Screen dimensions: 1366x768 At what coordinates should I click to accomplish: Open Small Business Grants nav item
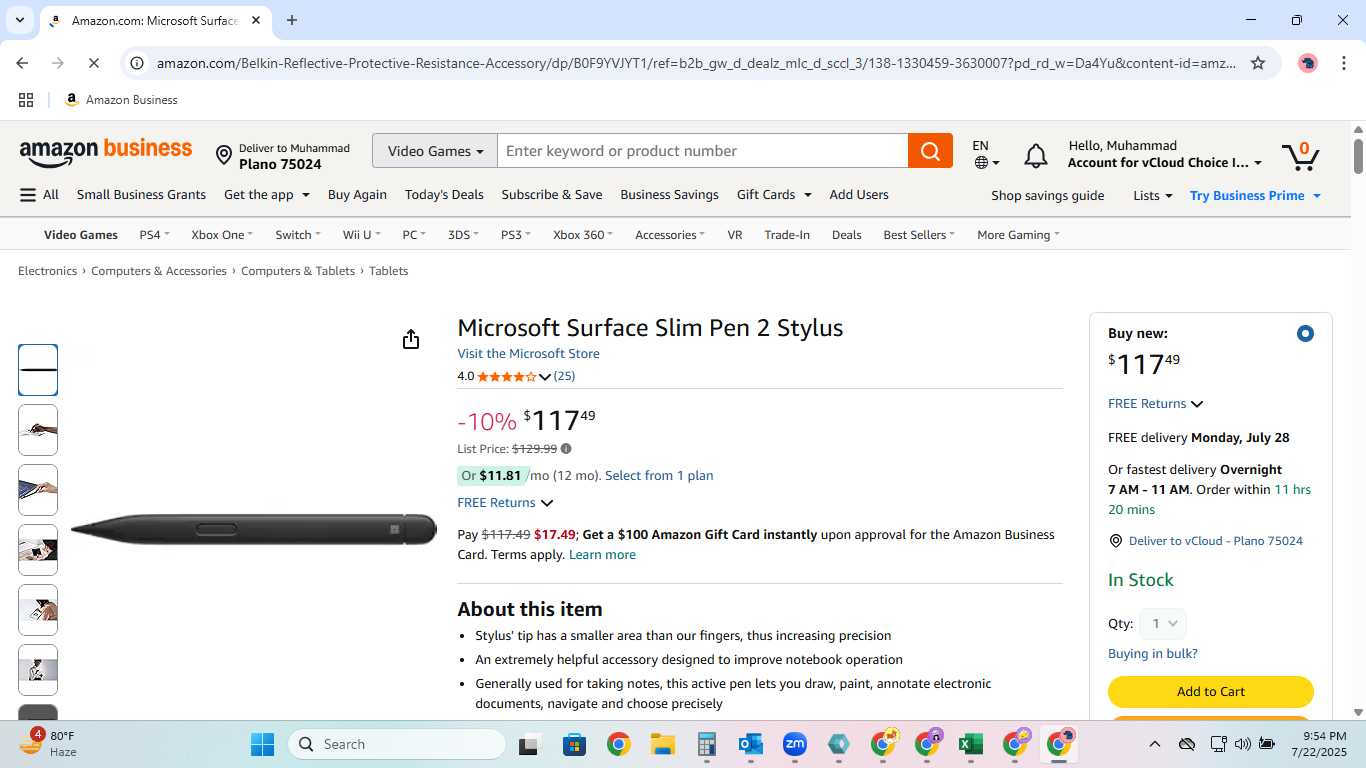point(141,195)
